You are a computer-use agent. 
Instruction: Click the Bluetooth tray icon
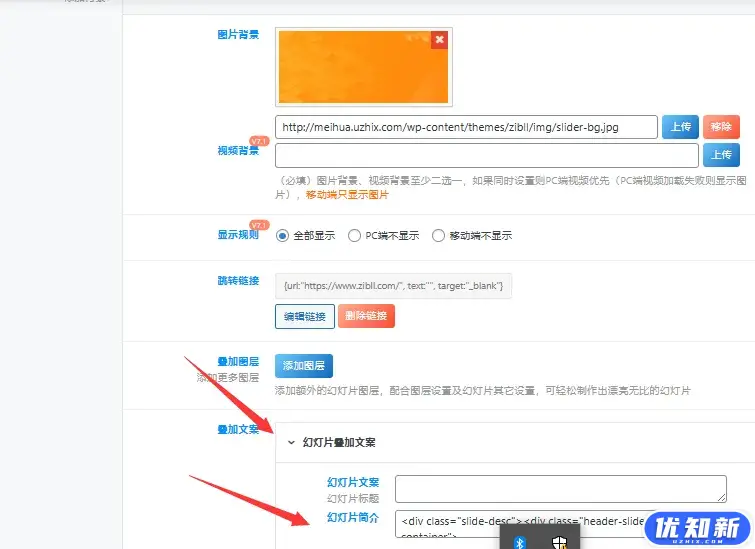click(519, 542)
